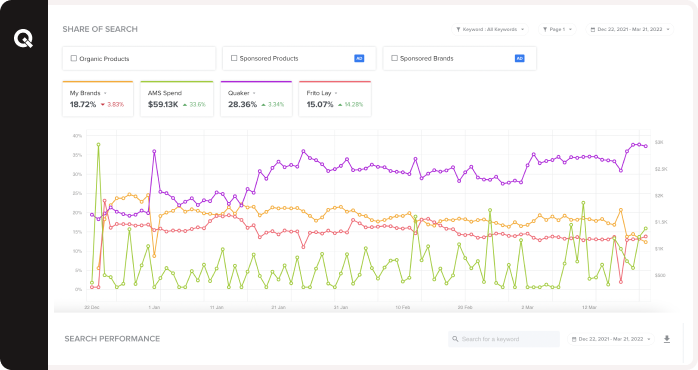Screen dimensions: 698x370
Task: Click the 3.34% increase indicator under Quaker
Action: click(x=272, y=105)
